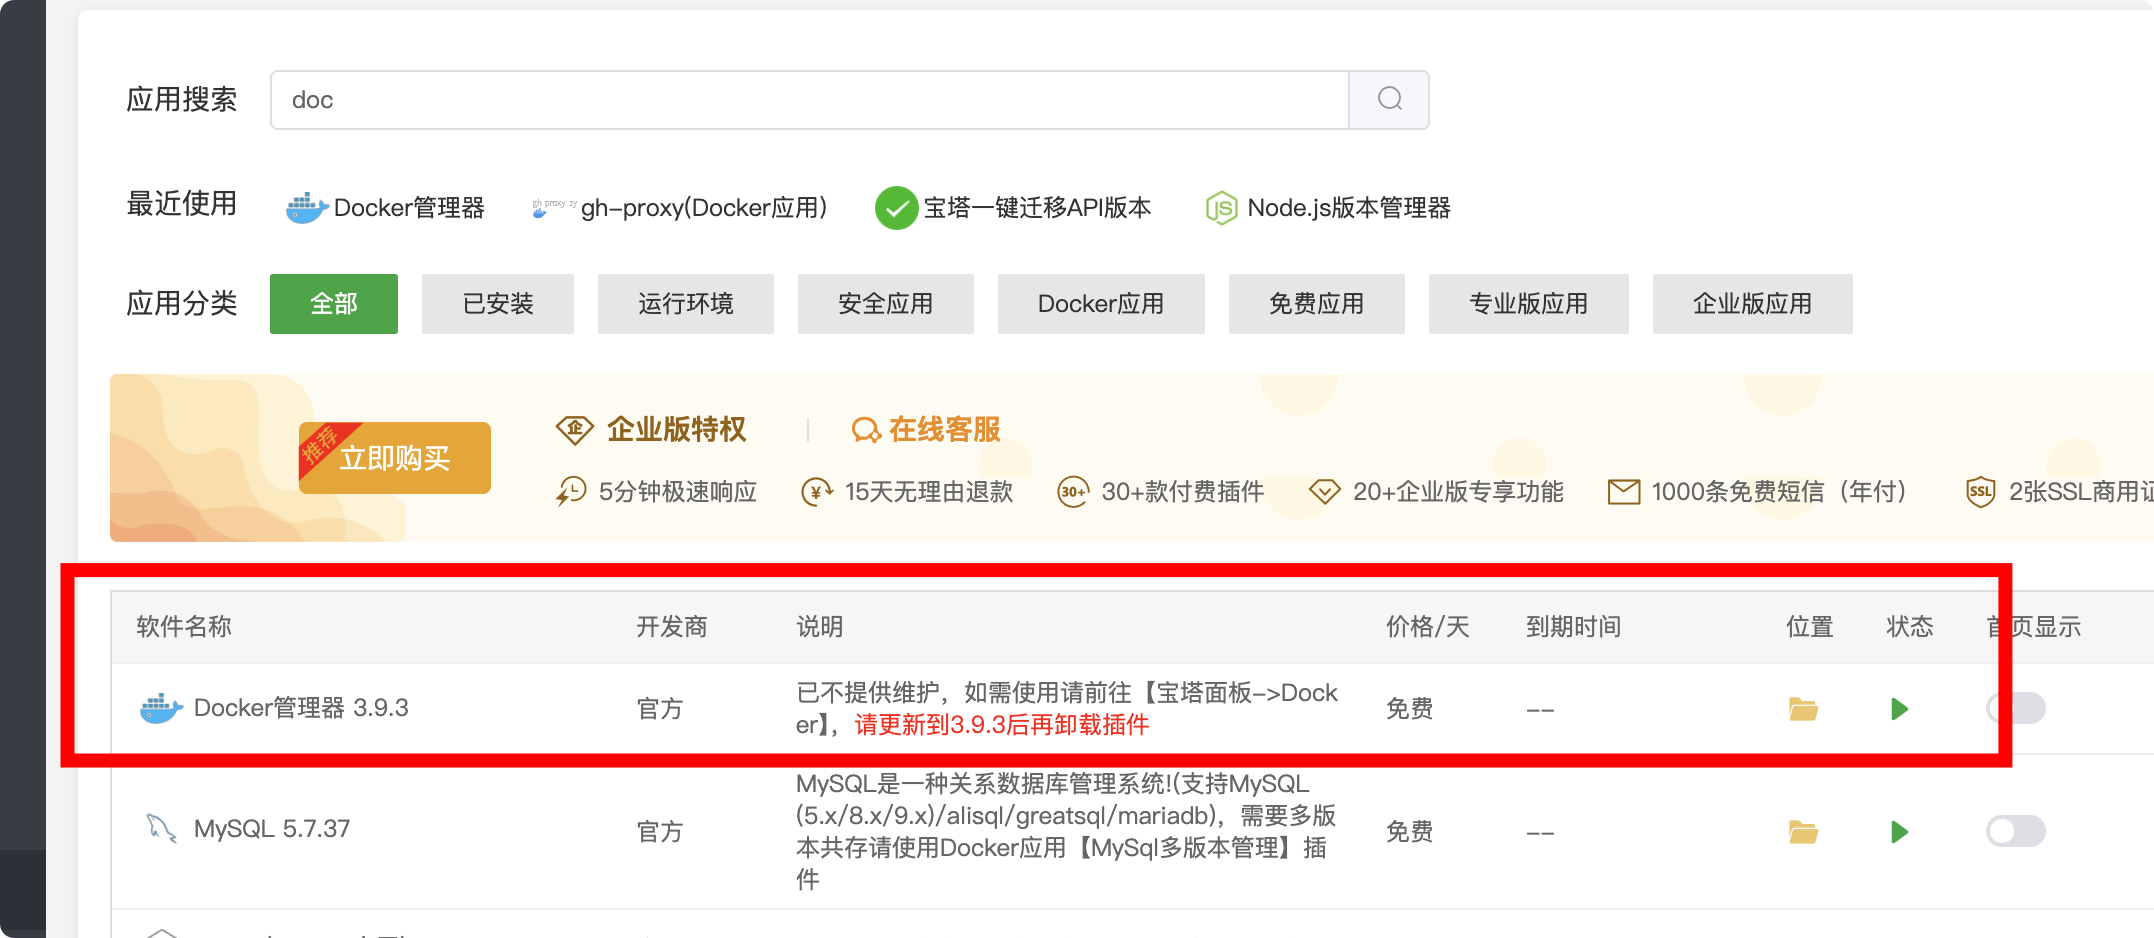The width and height of the screenshot is (2154, 938).
Task: Switch to the Docker应用 category
Action: click(1101, 304)
